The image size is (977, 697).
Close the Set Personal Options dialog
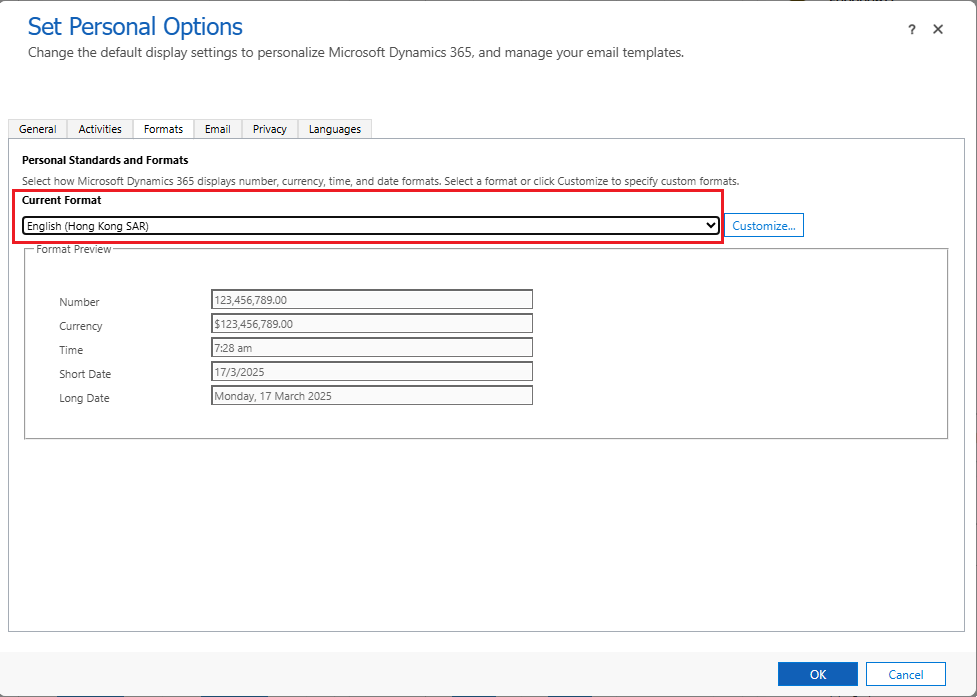tap(938, 30)
